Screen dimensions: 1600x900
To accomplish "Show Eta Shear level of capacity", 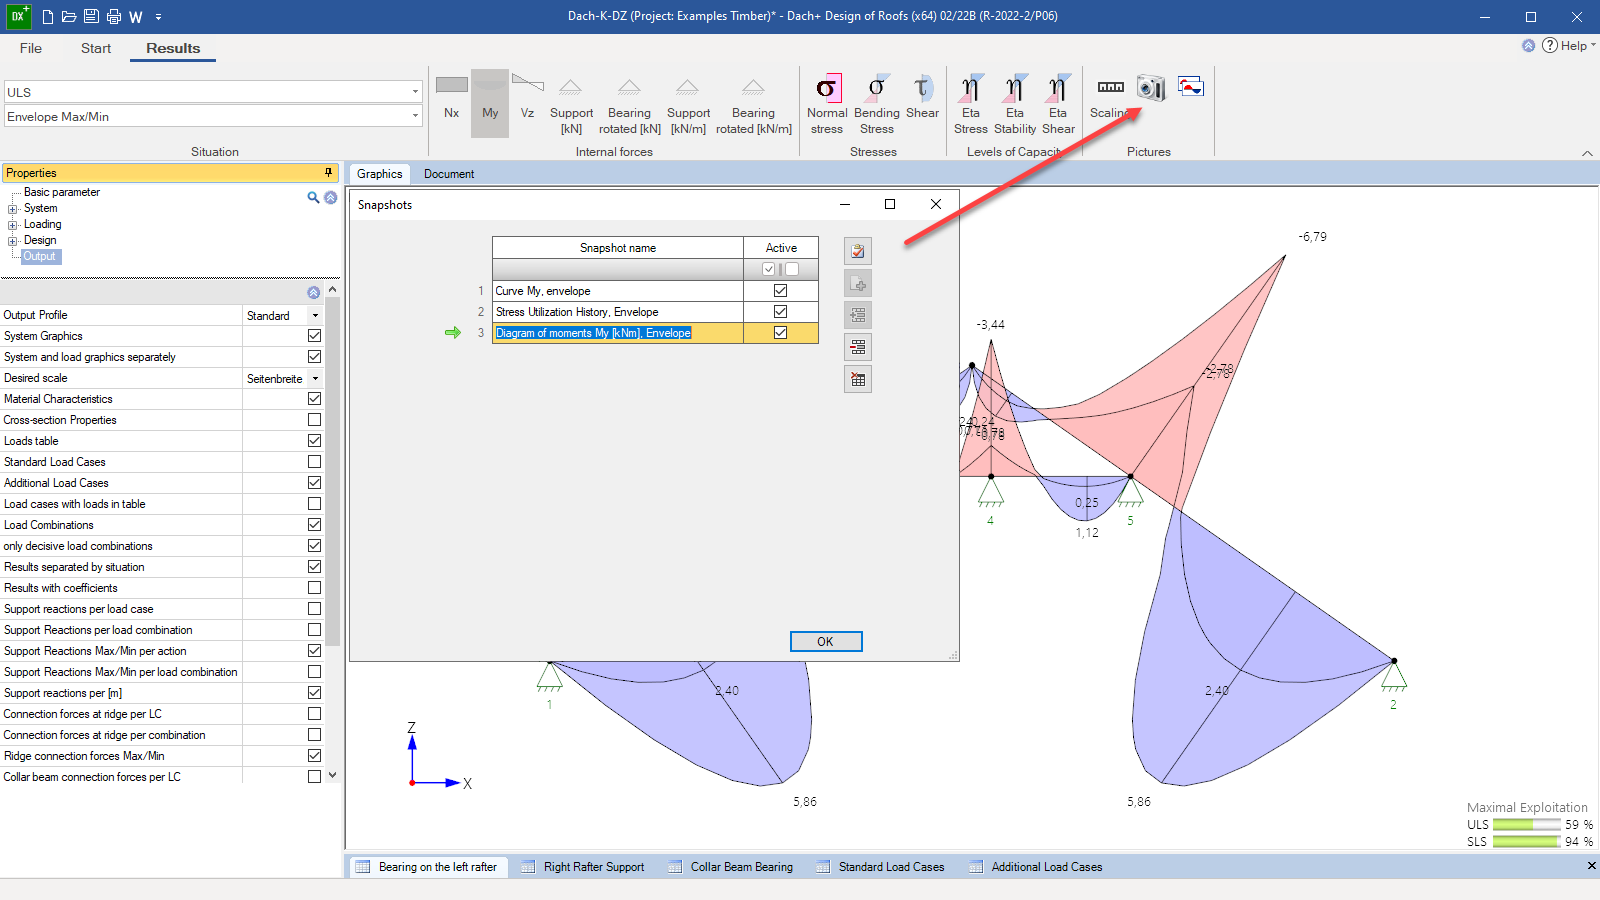I will pos(1058,104).
